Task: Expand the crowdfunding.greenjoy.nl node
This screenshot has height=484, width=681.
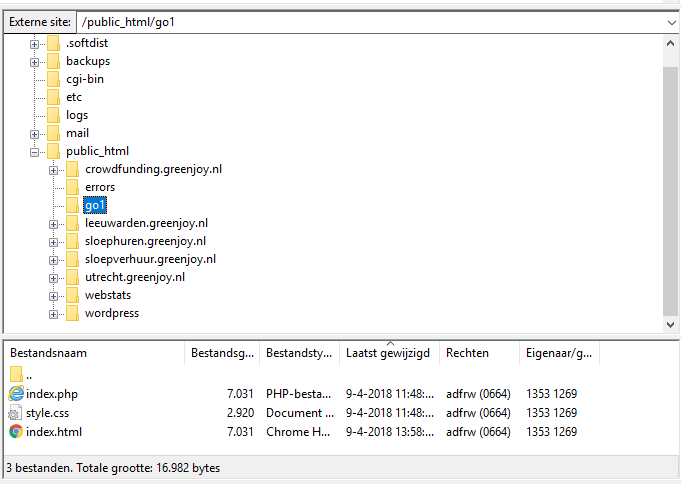Action: (x=53, y=170)
